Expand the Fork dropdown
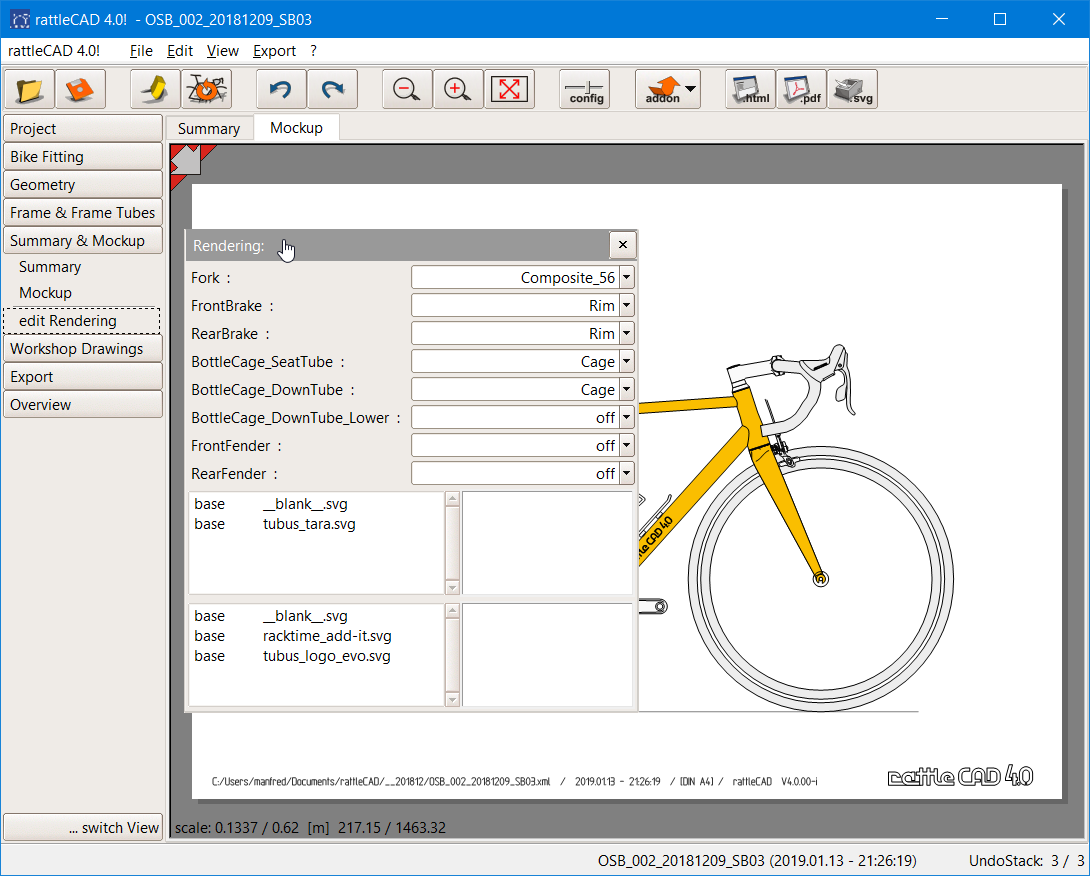This screenshot has height=876, width=1090. (x=627, y=277)
